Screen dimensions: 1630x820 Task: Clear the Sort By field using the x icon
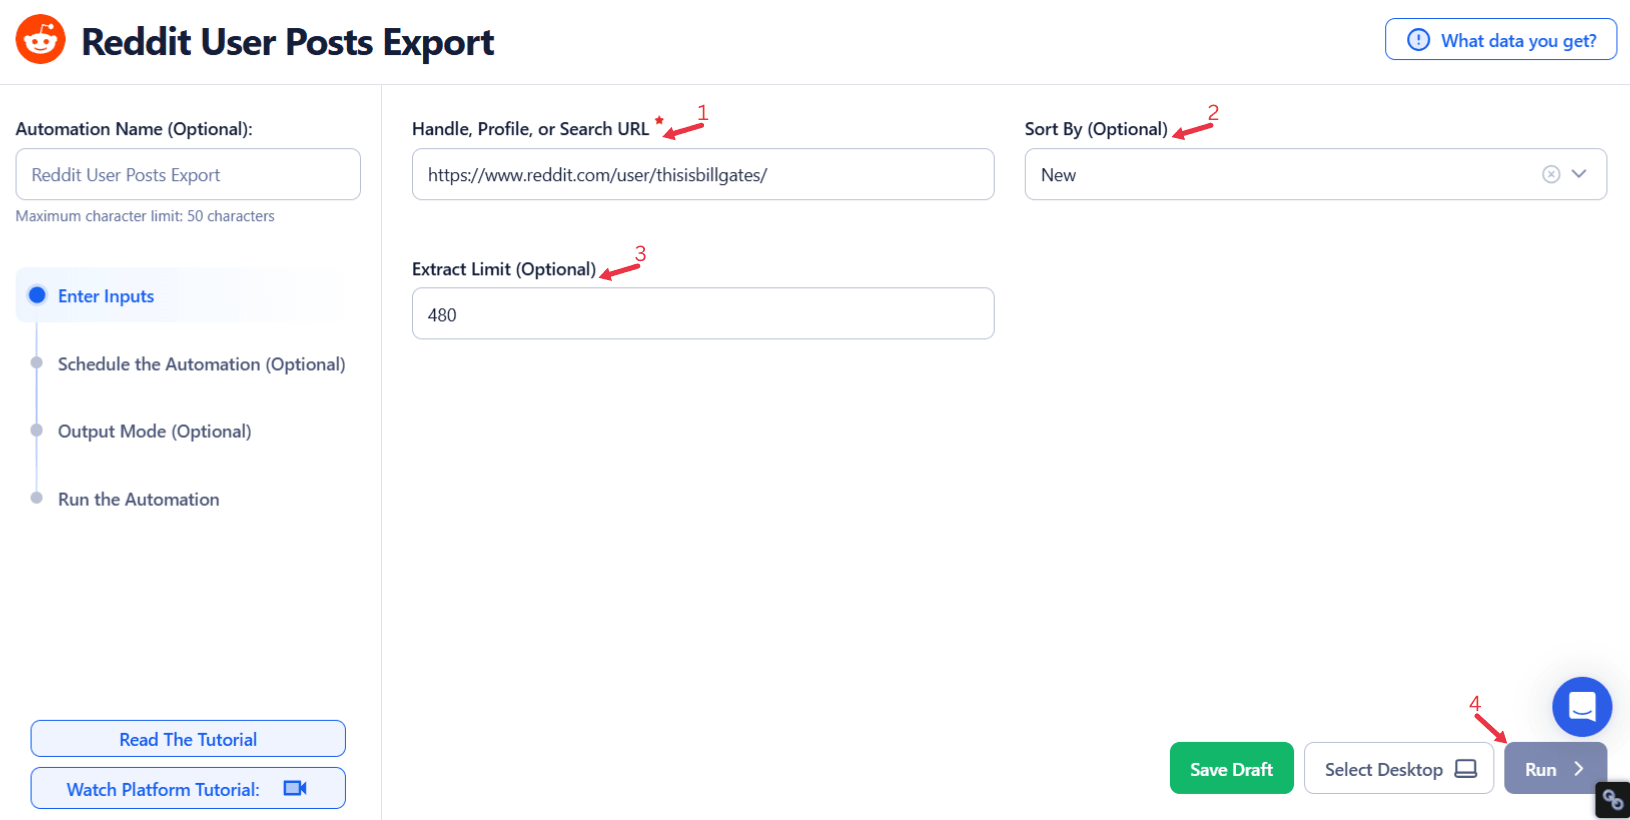click(1551, 174)
